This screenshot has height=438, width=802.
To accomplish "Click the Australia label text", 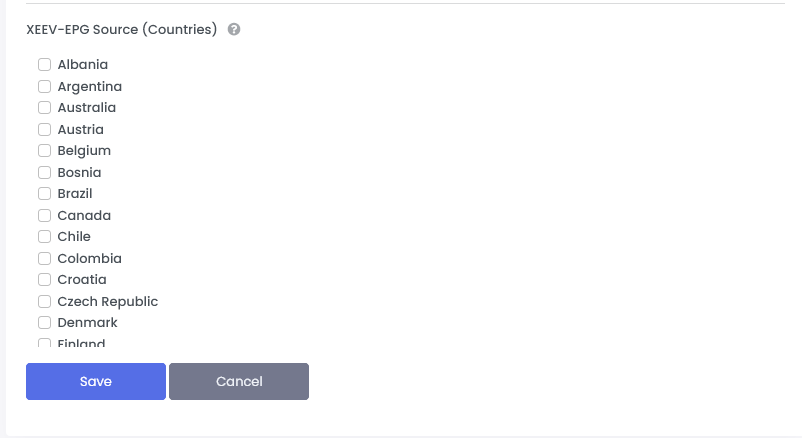I will tap(87, 108).
